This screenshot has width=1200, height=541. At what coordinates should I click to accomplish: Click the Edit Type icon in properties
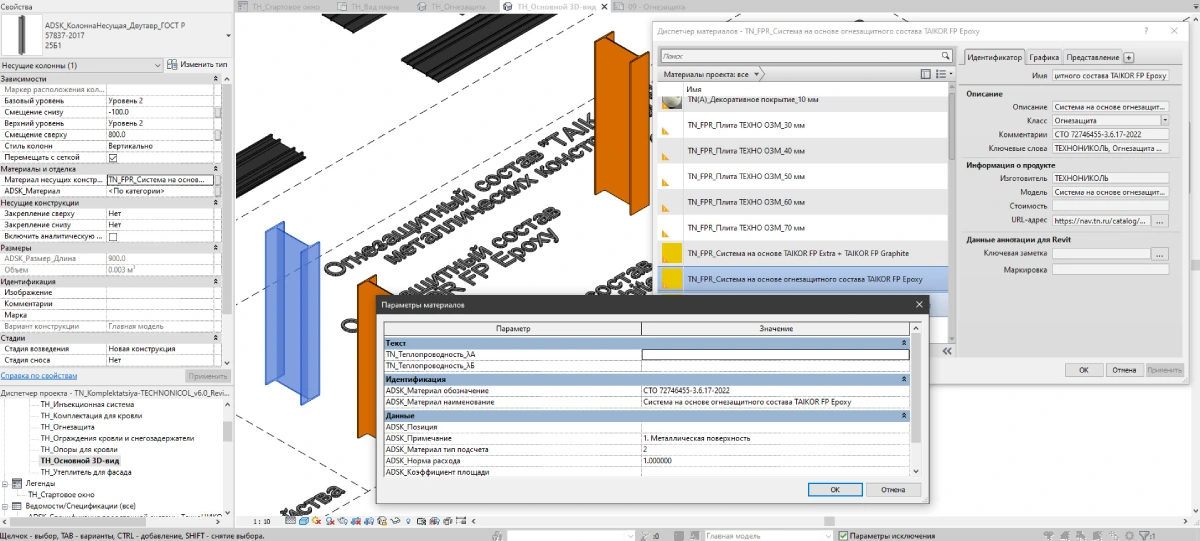click(173, 65)
